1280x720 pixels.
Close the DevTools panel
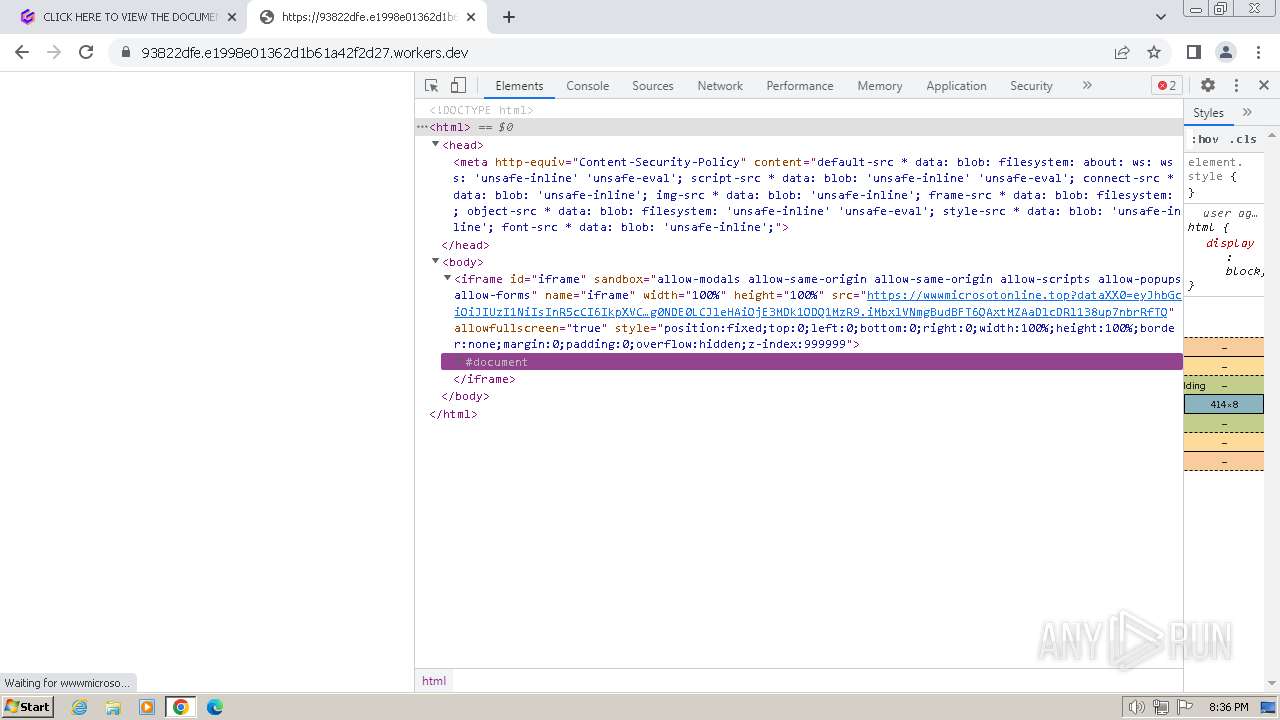coord(1264,86)
